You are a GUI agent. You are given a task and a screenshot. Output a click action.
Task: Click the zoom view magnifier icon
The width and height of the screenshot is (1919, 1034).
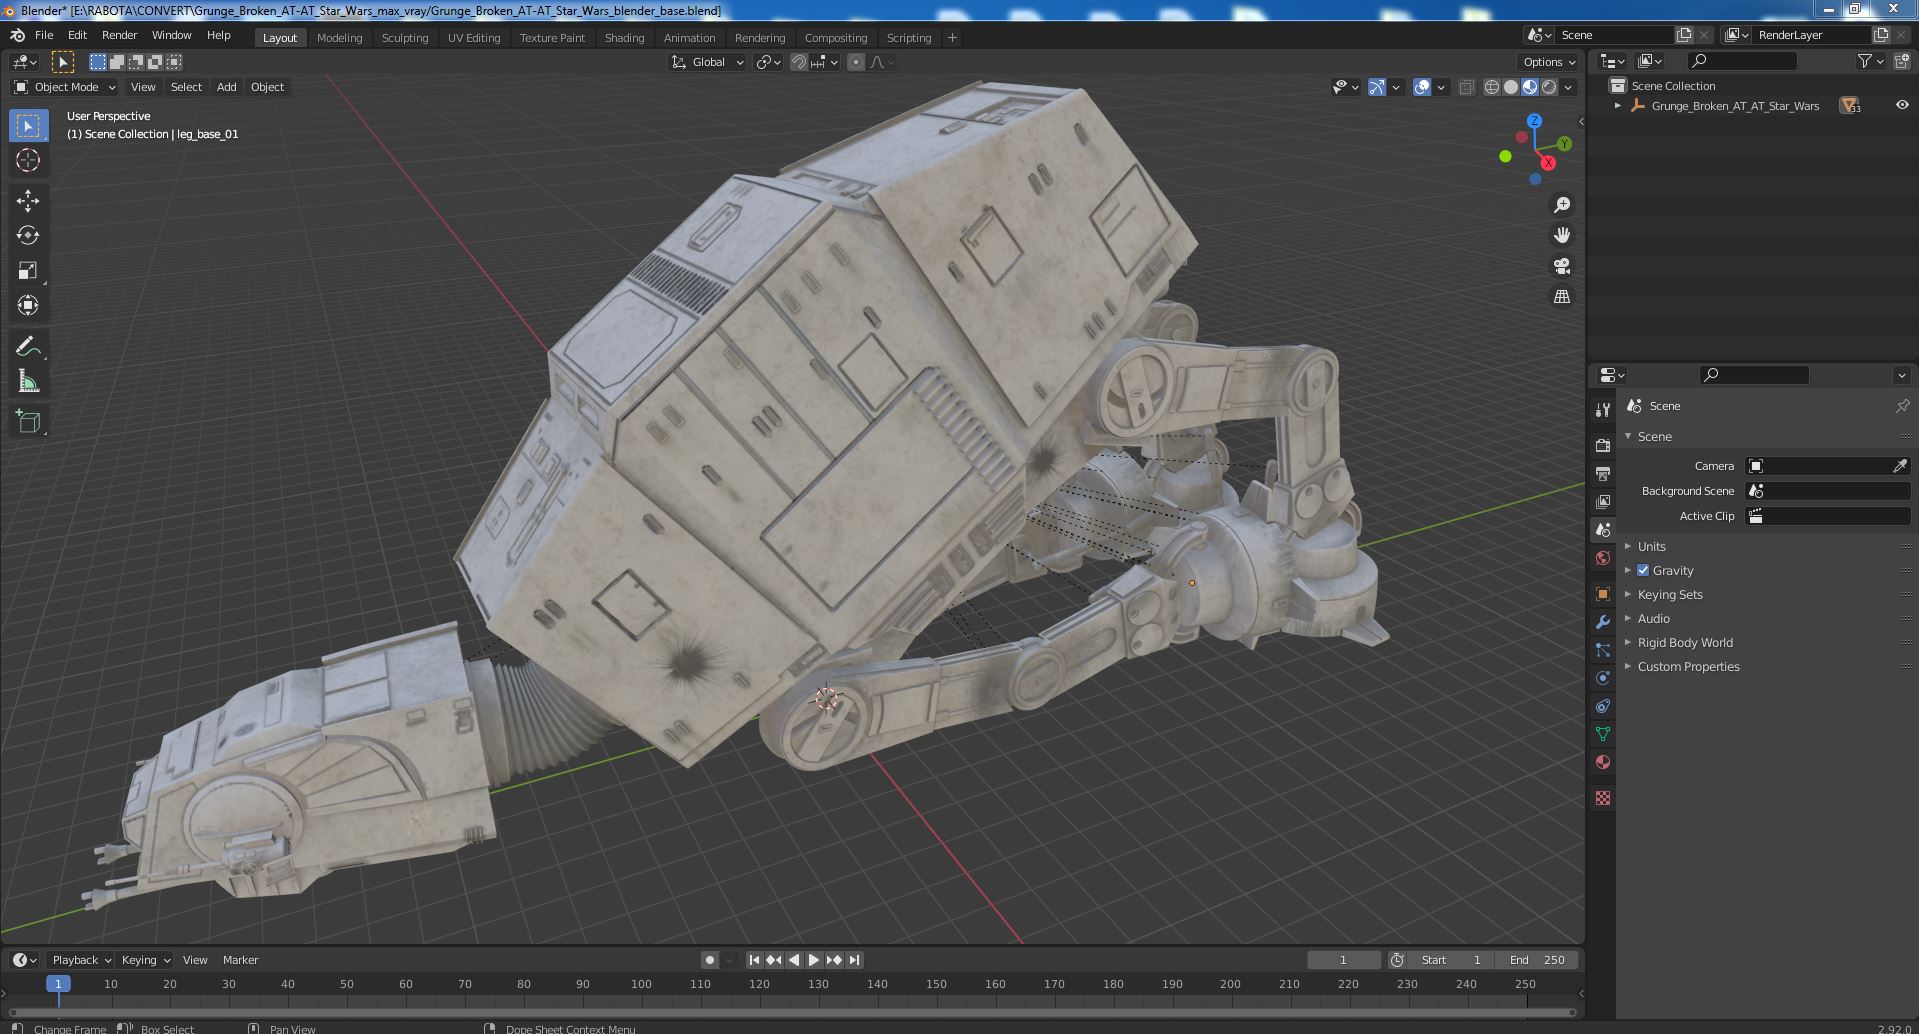[1561, 205]
